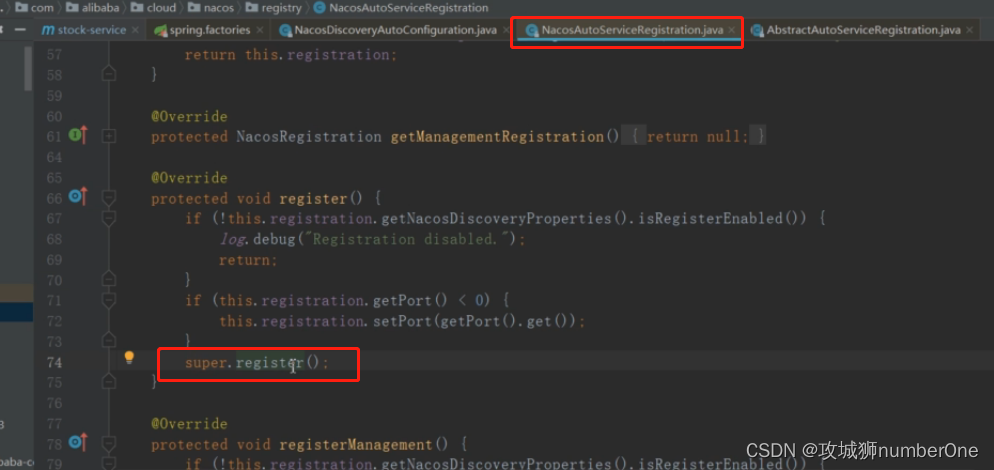994x470 pixels.
Task: Click 'super.register()' call on line 74
Action: click(257, 363)
